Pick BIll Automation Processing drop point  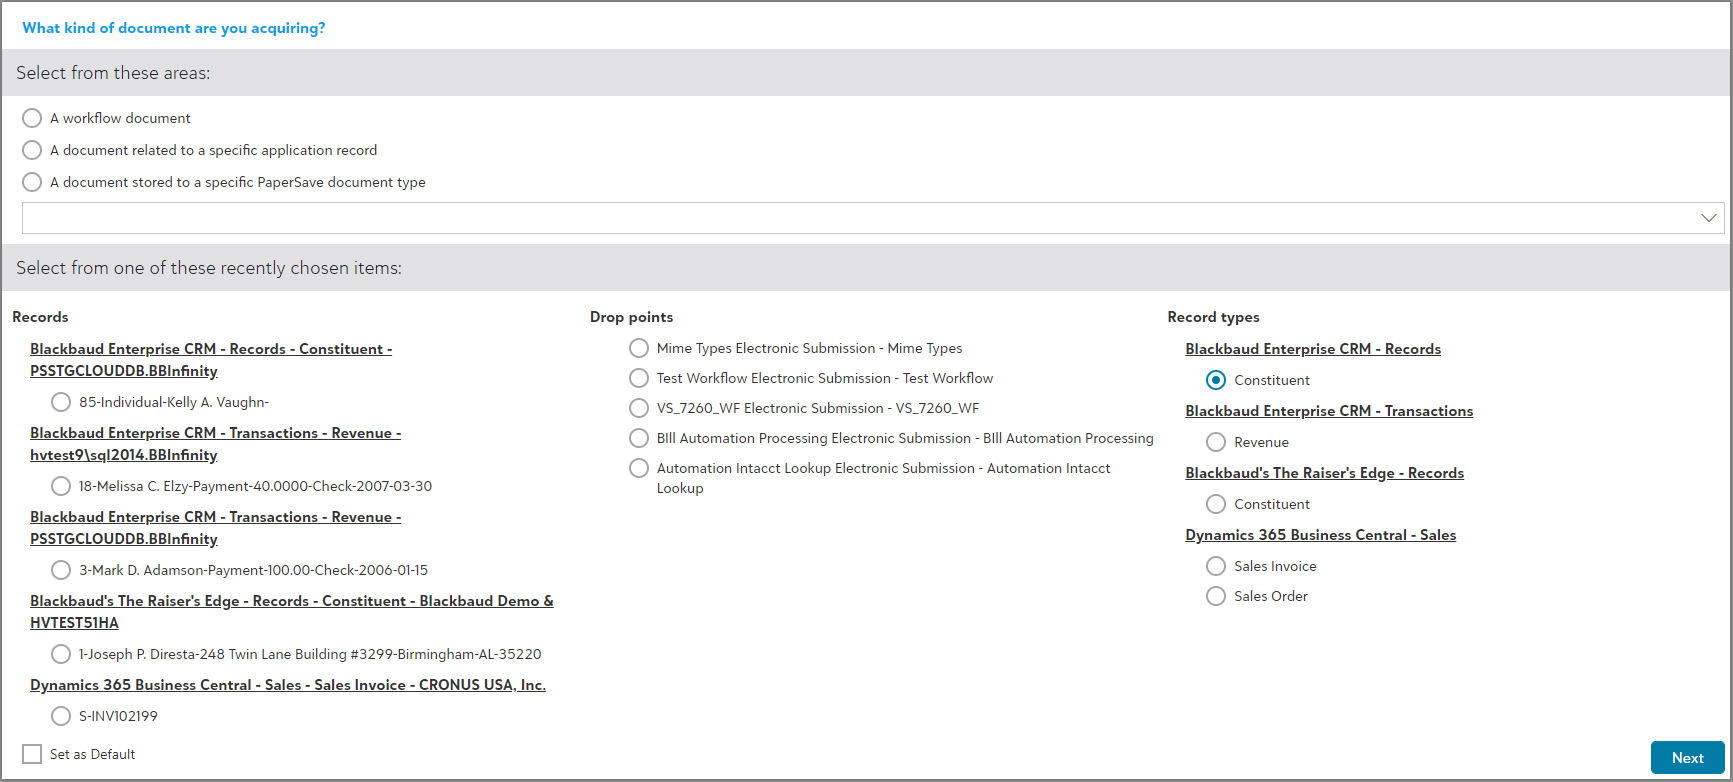pos(639,438)
